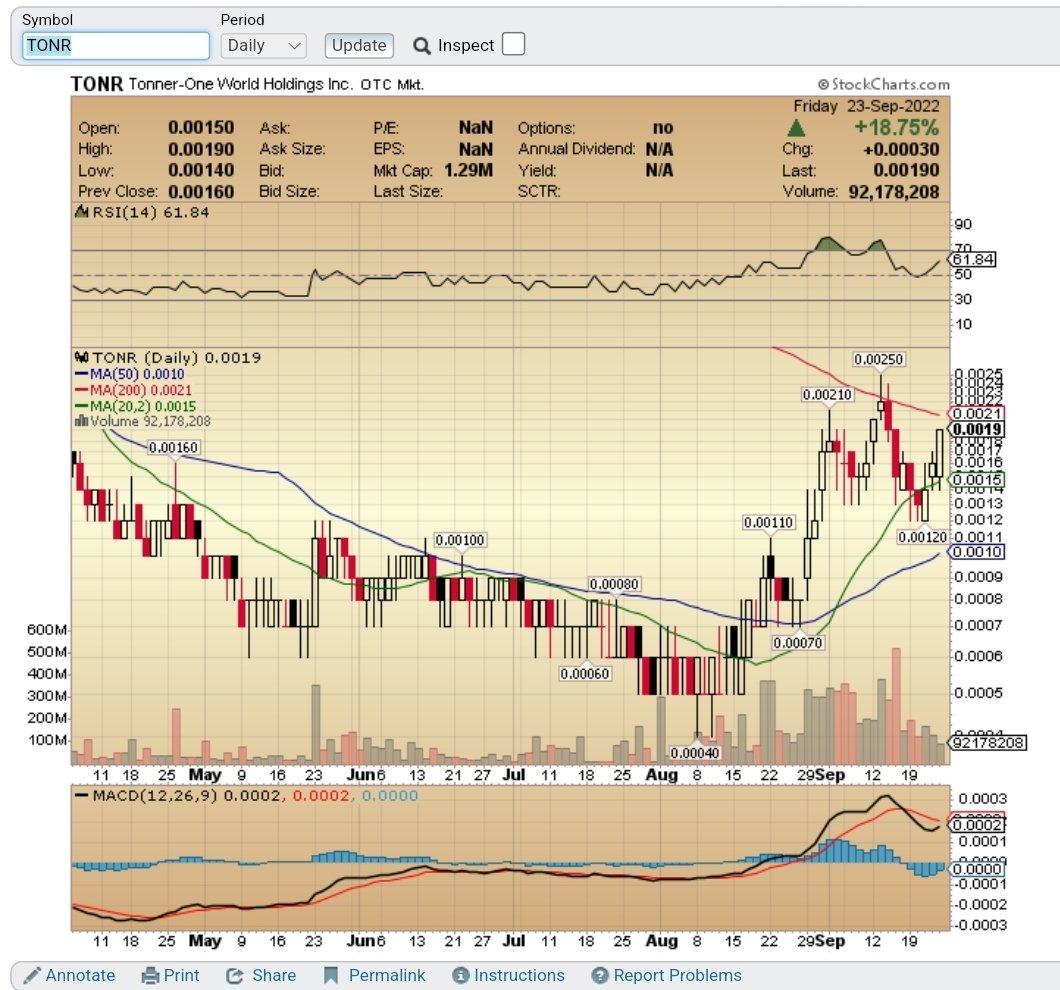This screenshot has height=990, width=1060.
Task: Click the StockCharts.com credit text
Action: [884, 84]
